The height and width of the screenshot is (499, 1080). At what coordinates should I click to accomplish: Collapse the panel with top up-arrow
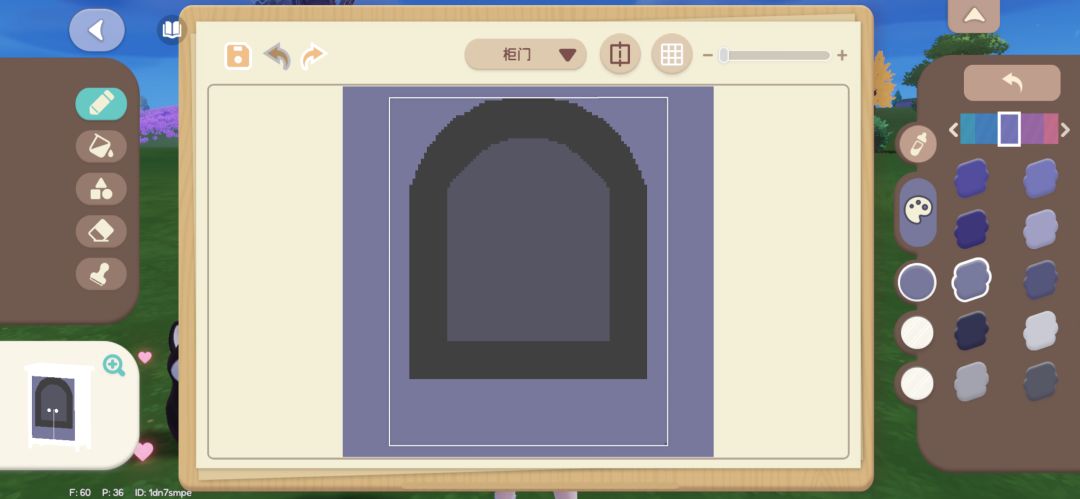(973, 15)
